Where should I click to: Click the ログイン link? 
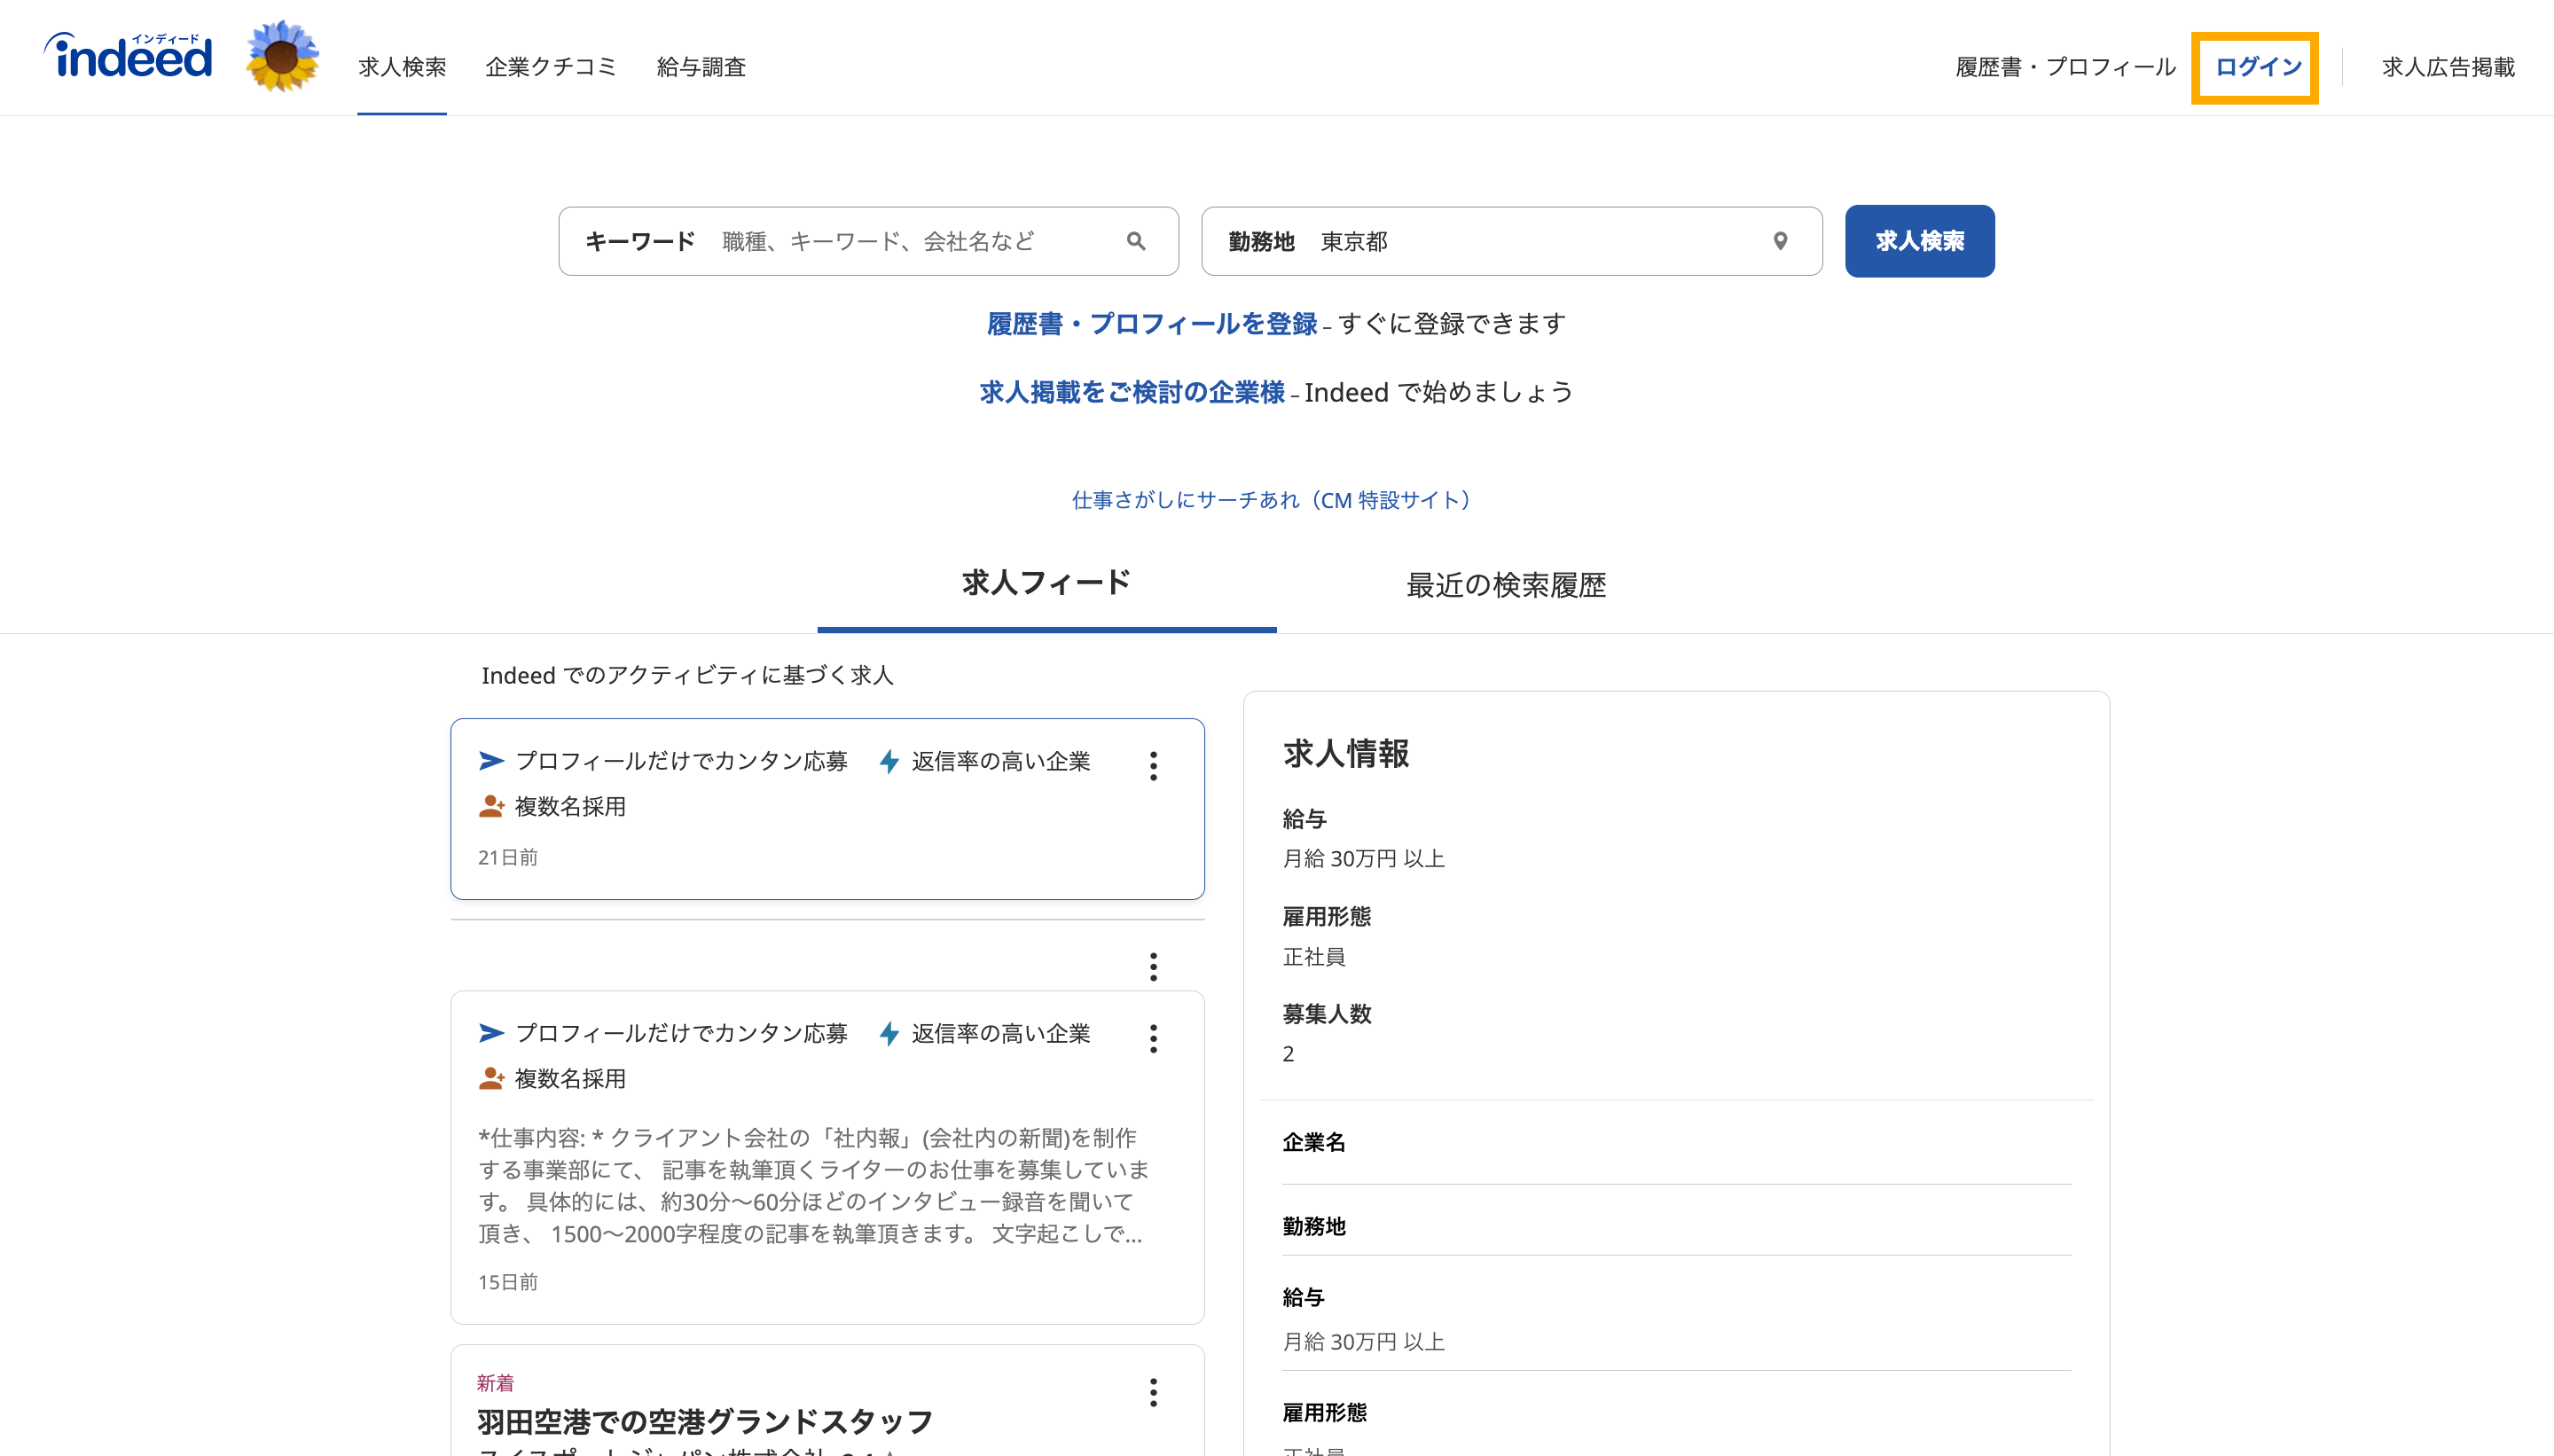pos(2257,67)
